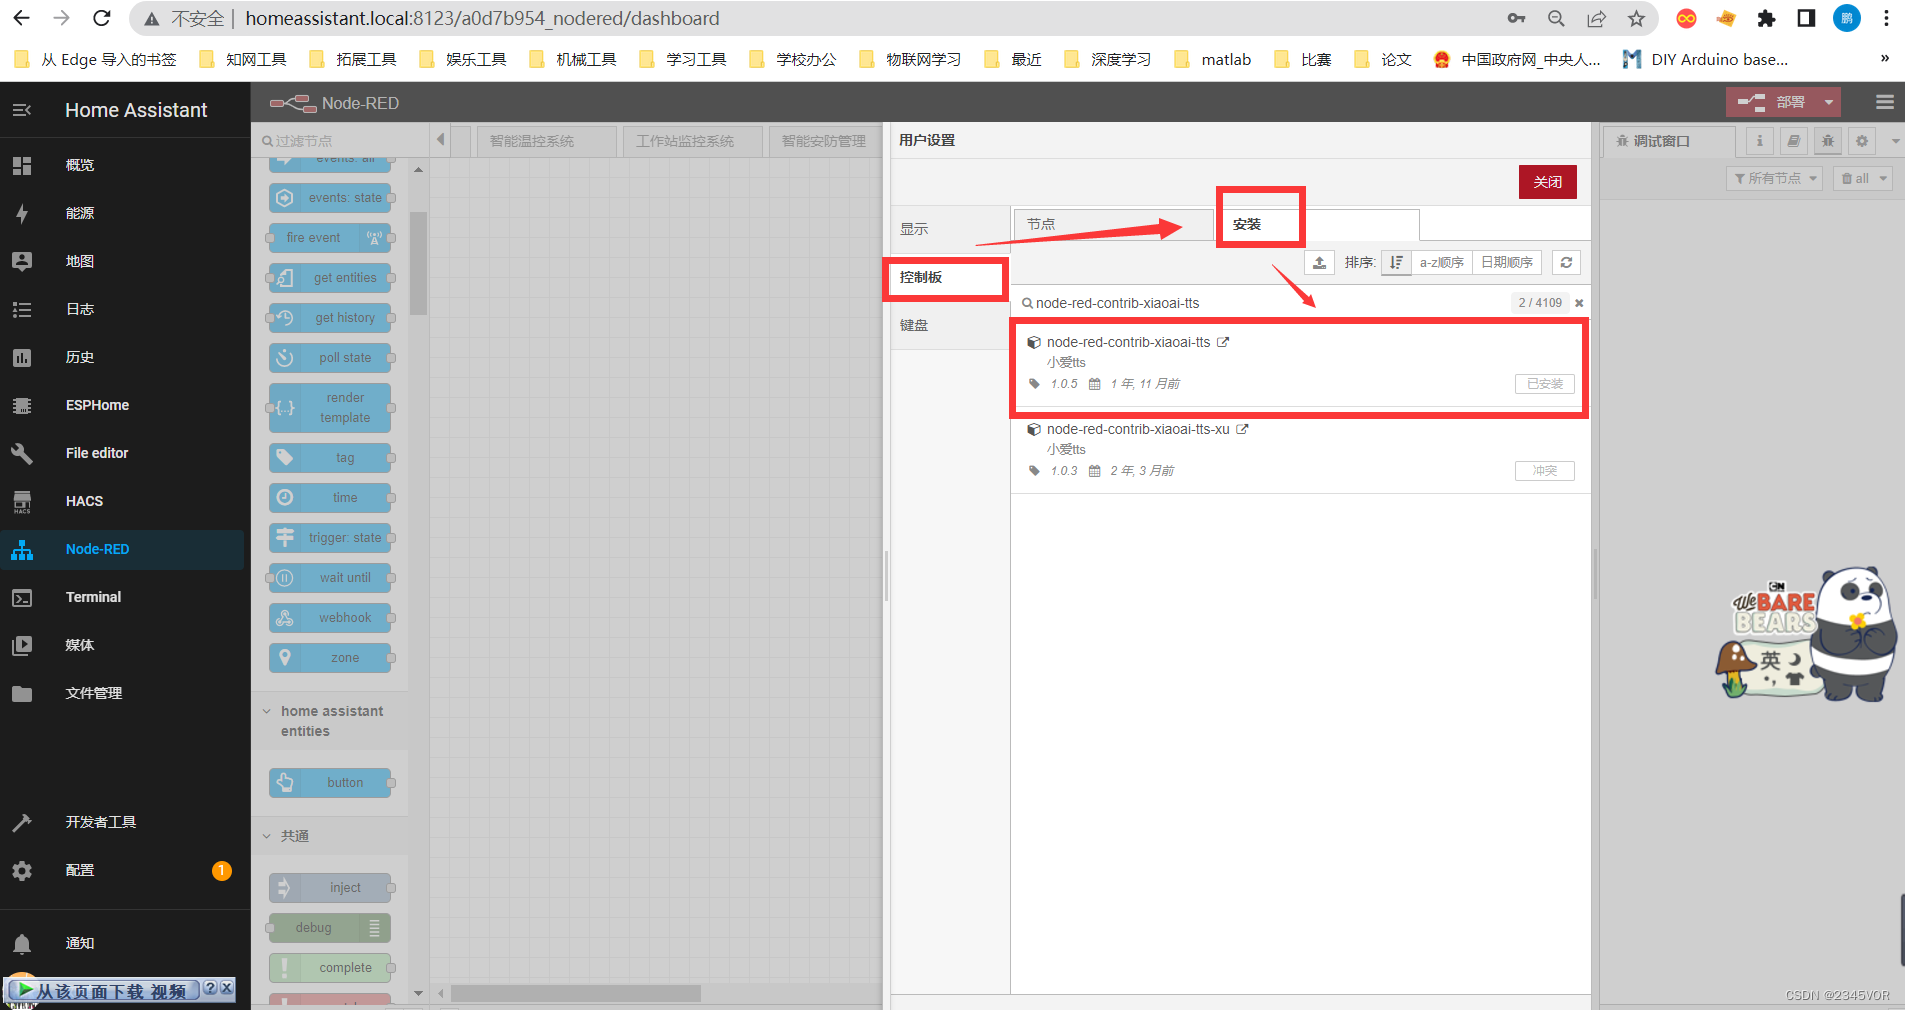1905x1010 pixels.
Task: Open the sidebar tabs dropdown arrow
Action: [x=1895, y=141]
